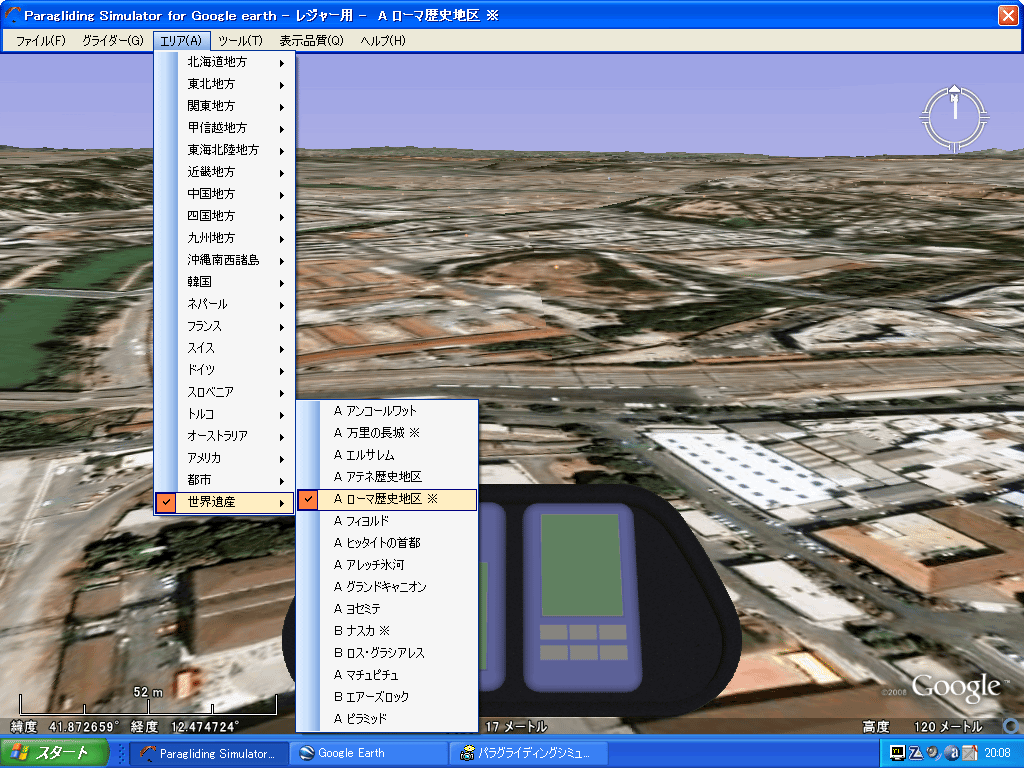The image size is (1024, 768).
Task: Click the streaming status ring icon
Action: pos(1012,726)
